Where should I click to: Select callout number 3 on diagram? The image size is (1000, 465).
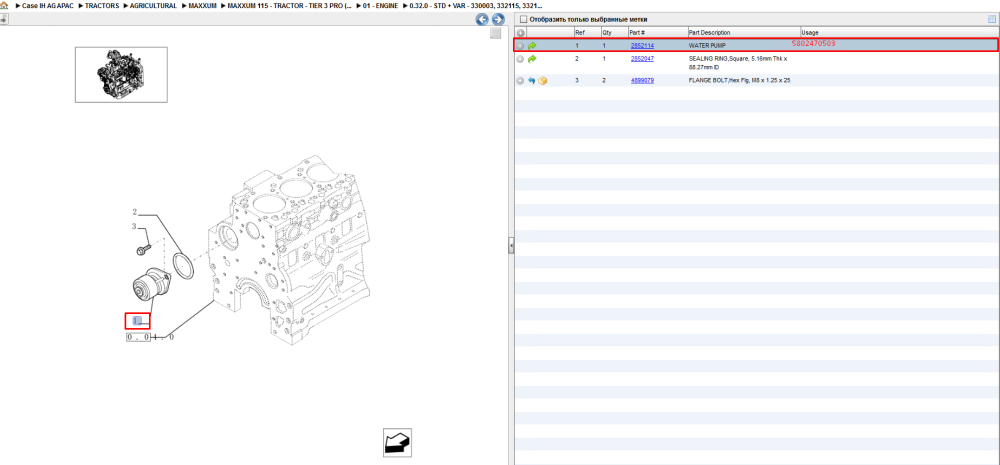pos(134,226)
